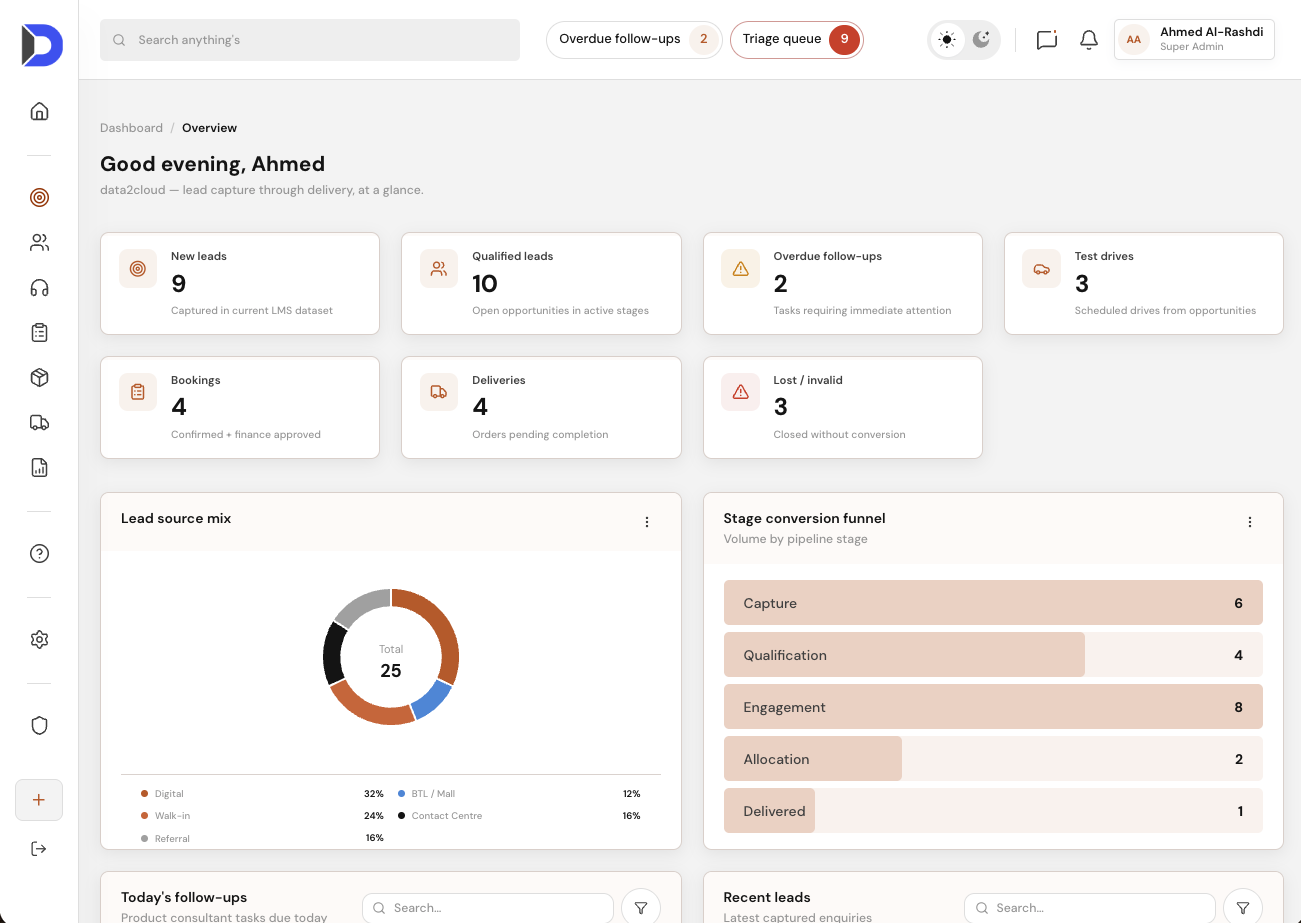
Task: Open the Test drives summary card
Action: (1143, 283)
